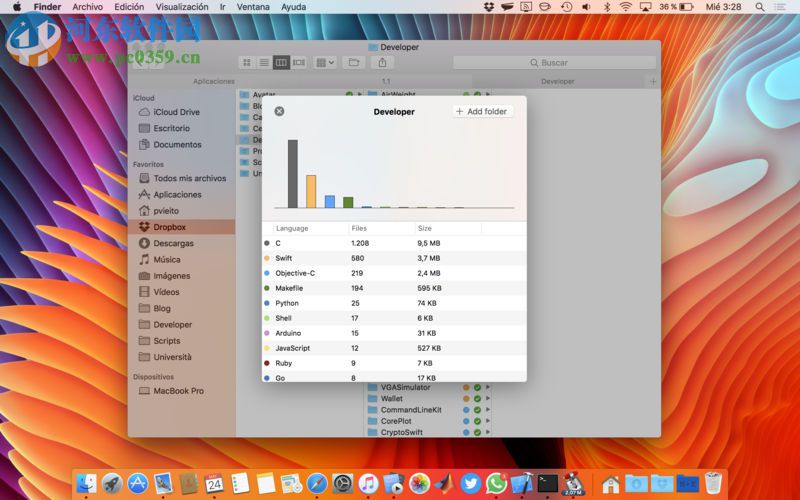This screenshot has width=800, height=500.
Task: Add a new Finder tab with plus button
Action: click(653, 82)
